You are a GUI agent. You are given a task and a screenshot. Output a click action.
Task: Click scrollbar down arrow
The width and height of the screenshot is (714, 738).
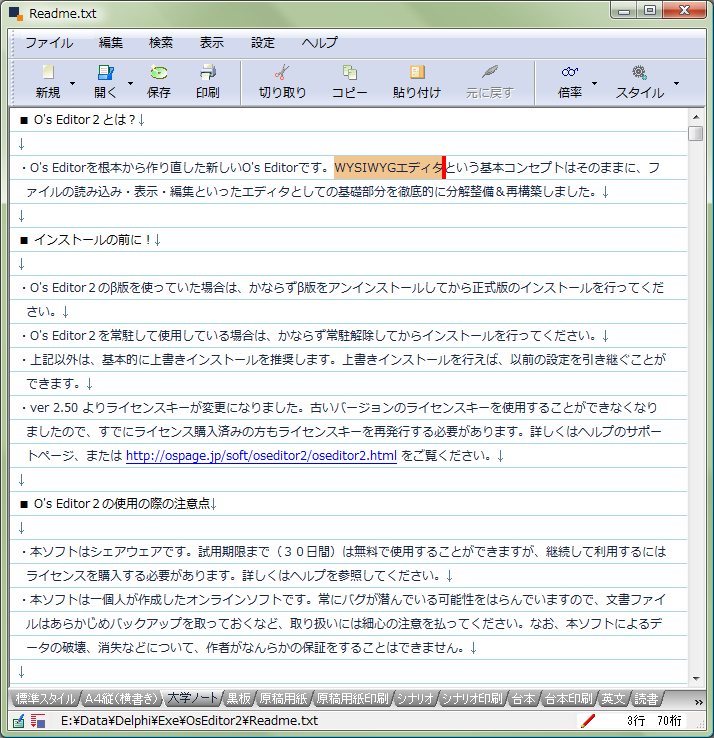(x=696, y=678)
